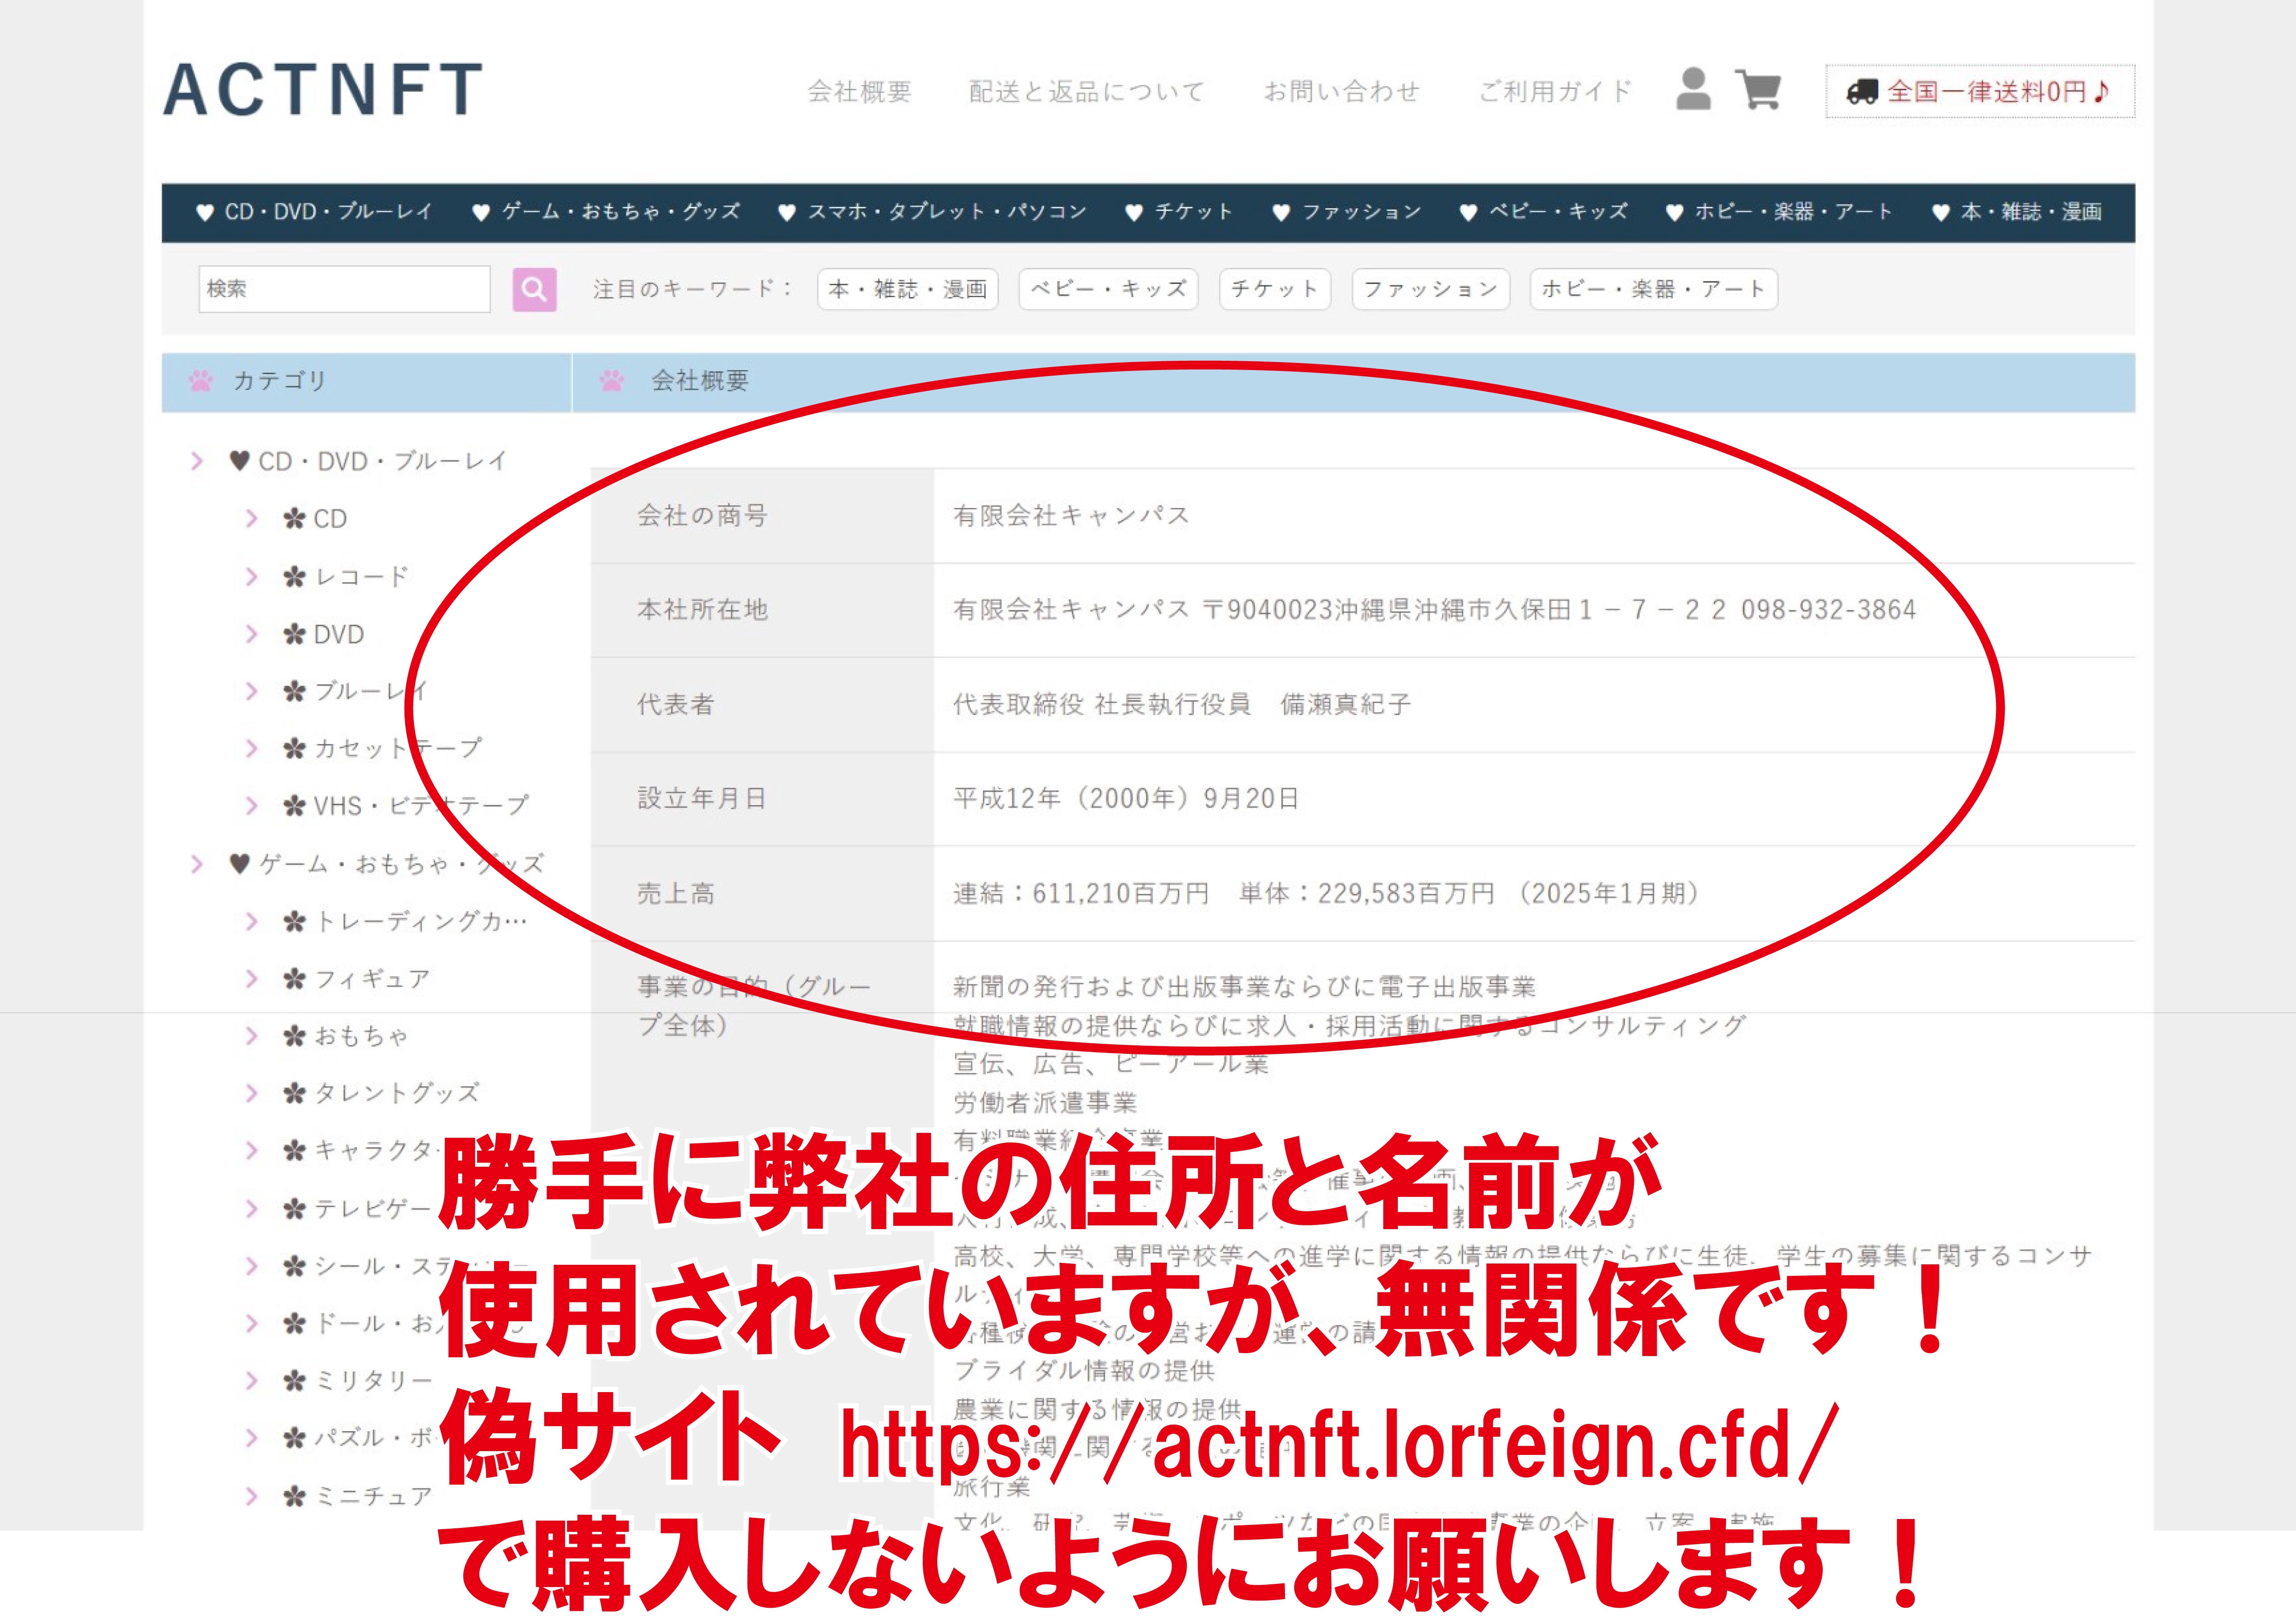The image size is (2296, 1623).
Task: Open the タレントグッズ category in sidebar
Action: (x=397, y=1093)
